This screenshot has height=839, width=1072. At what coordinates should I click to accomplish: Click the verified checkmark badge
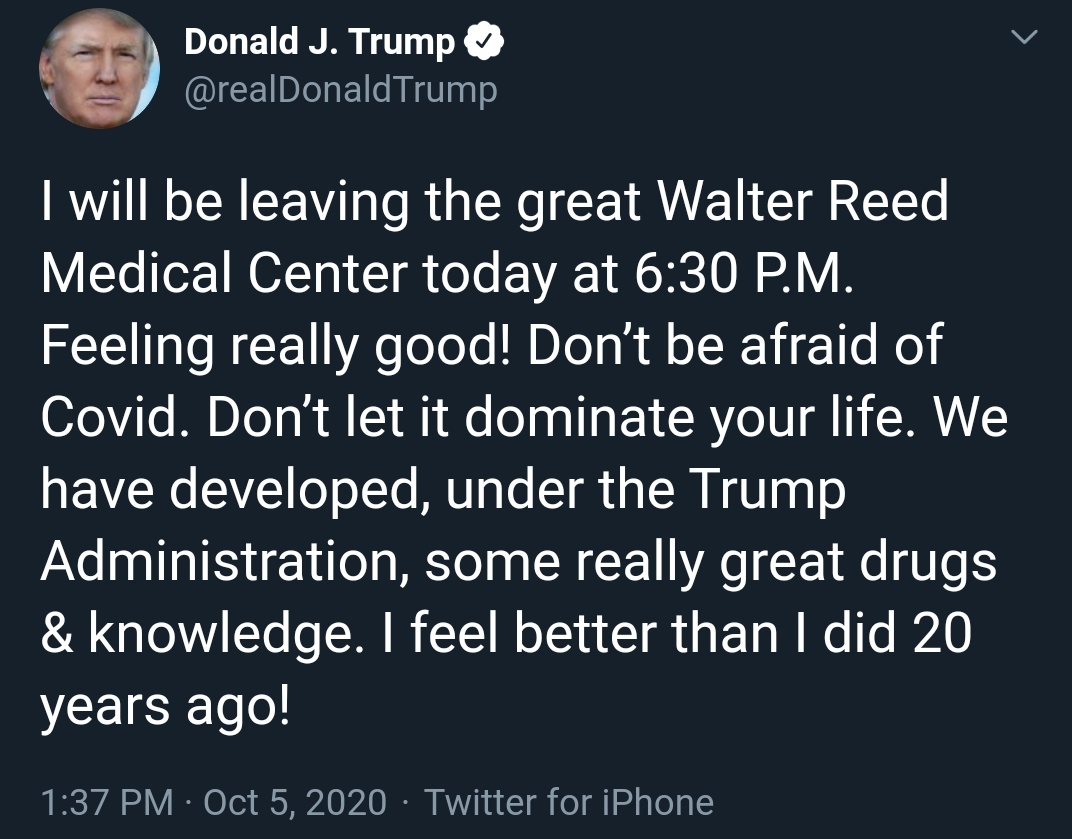(x=484, y=42)
